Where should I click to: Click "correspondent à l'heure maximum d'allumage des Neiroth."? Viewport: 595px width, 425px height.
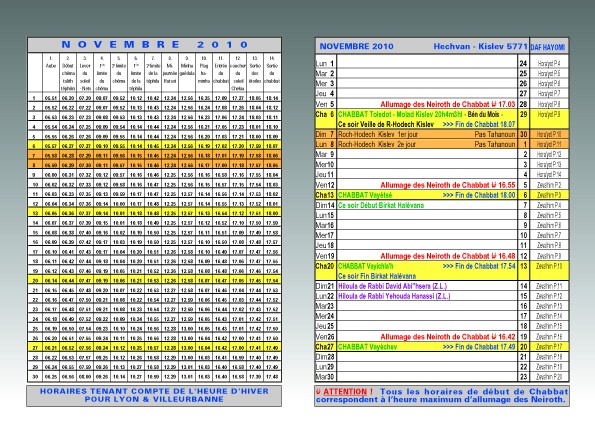[441, 400]
